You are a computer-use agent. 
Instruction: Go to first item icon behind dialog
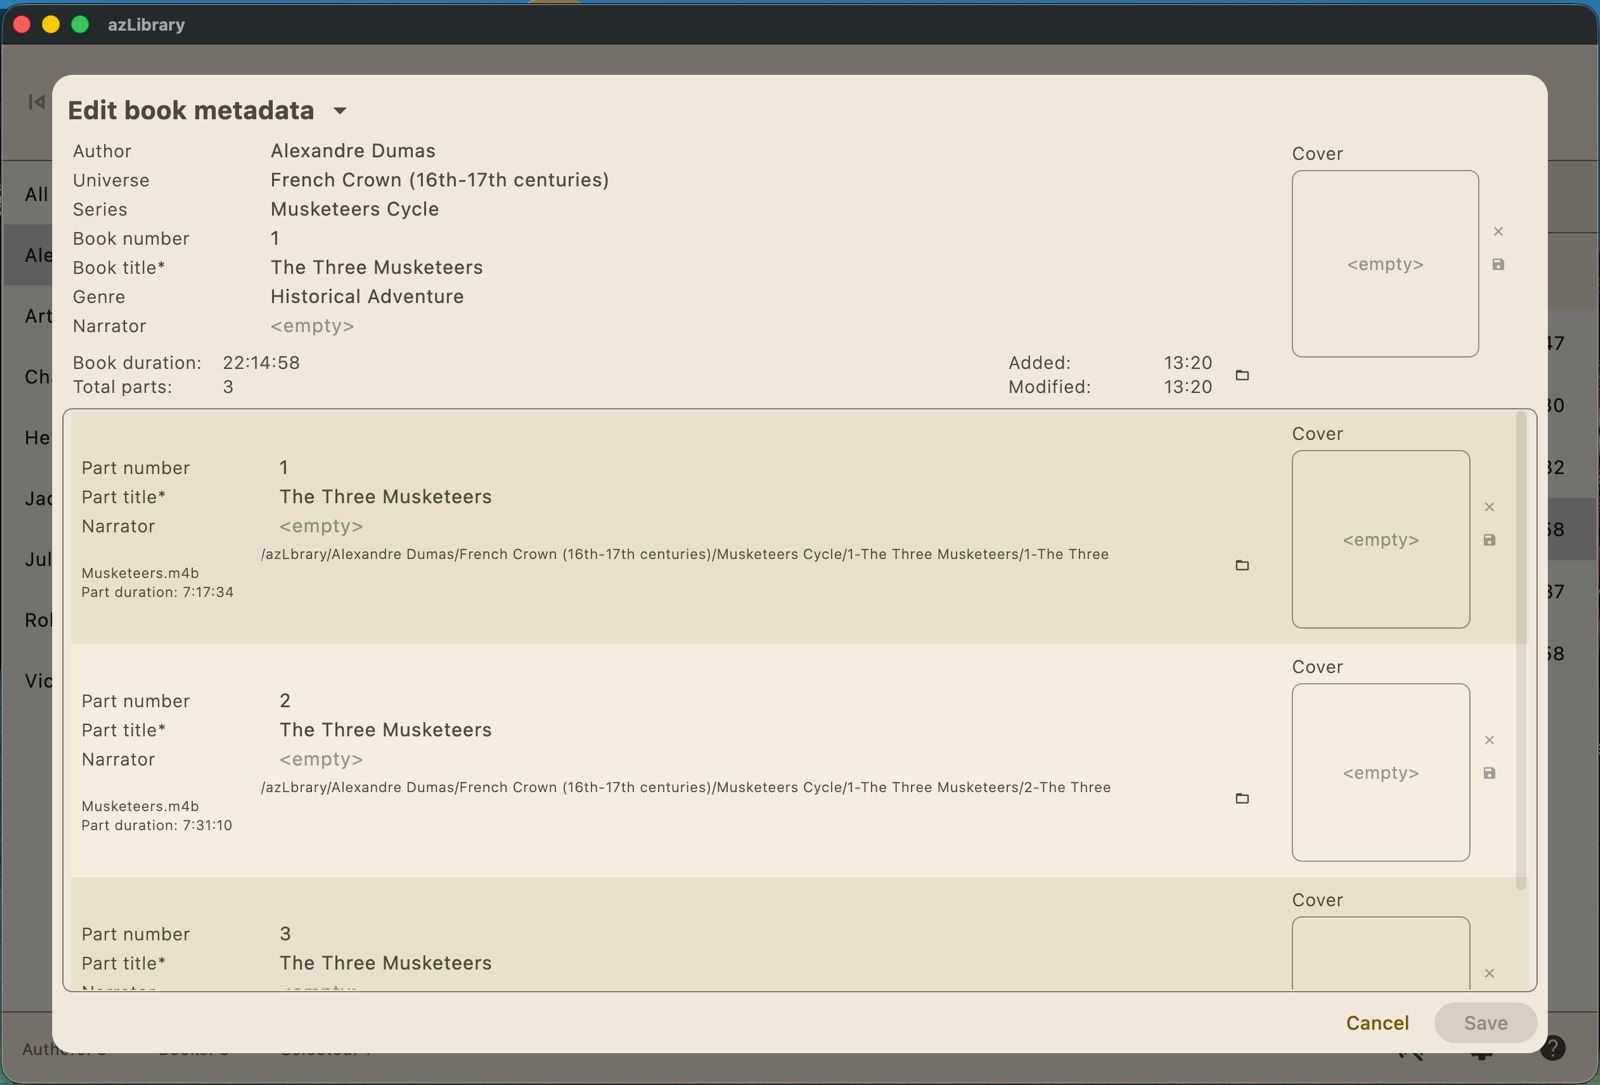[x=37, y=102]
